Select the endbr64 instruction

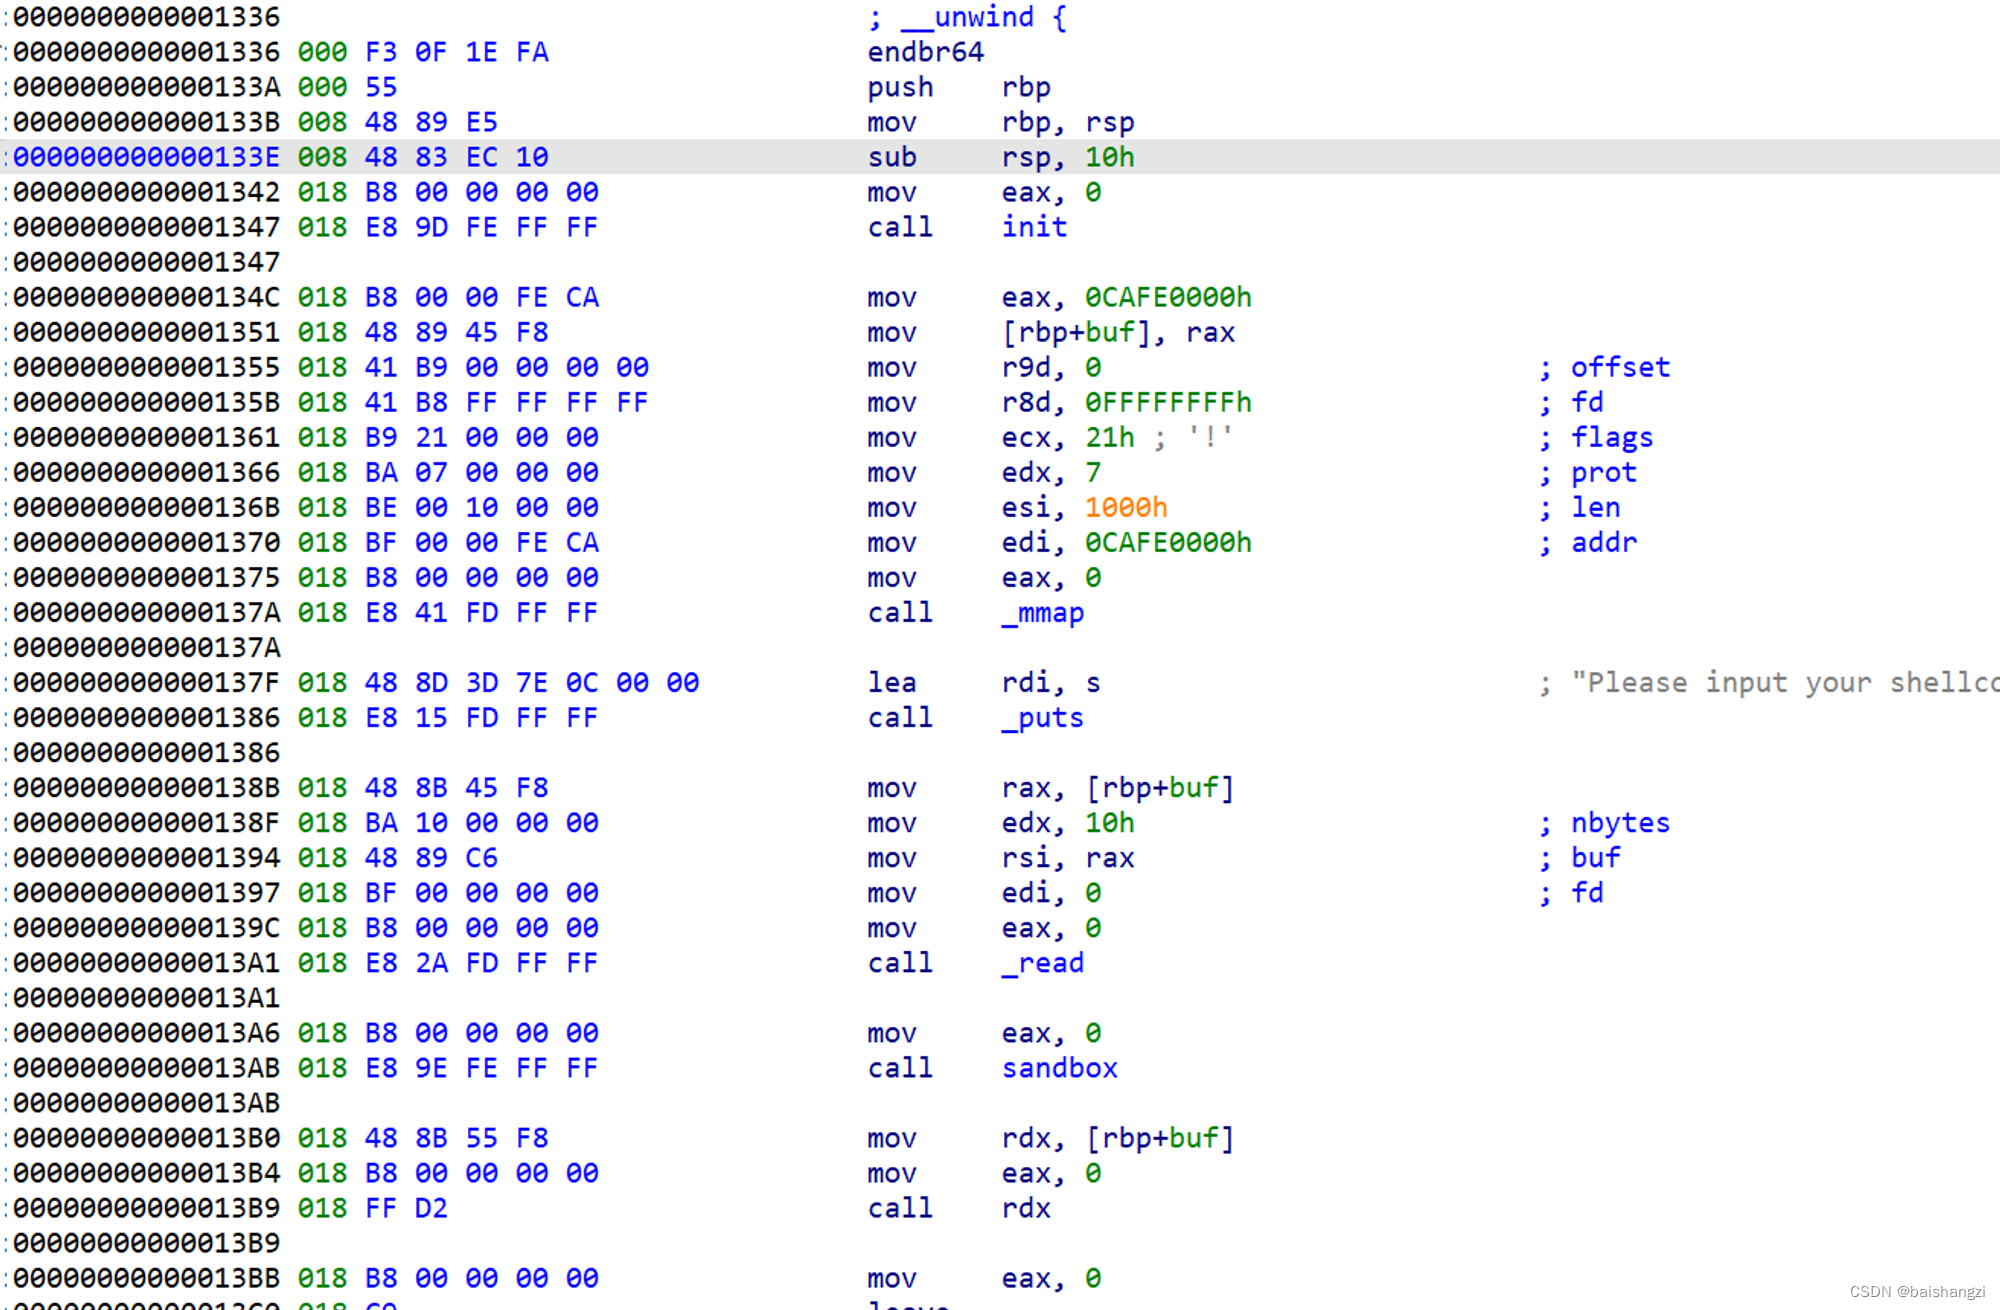(x=924, y=52)
